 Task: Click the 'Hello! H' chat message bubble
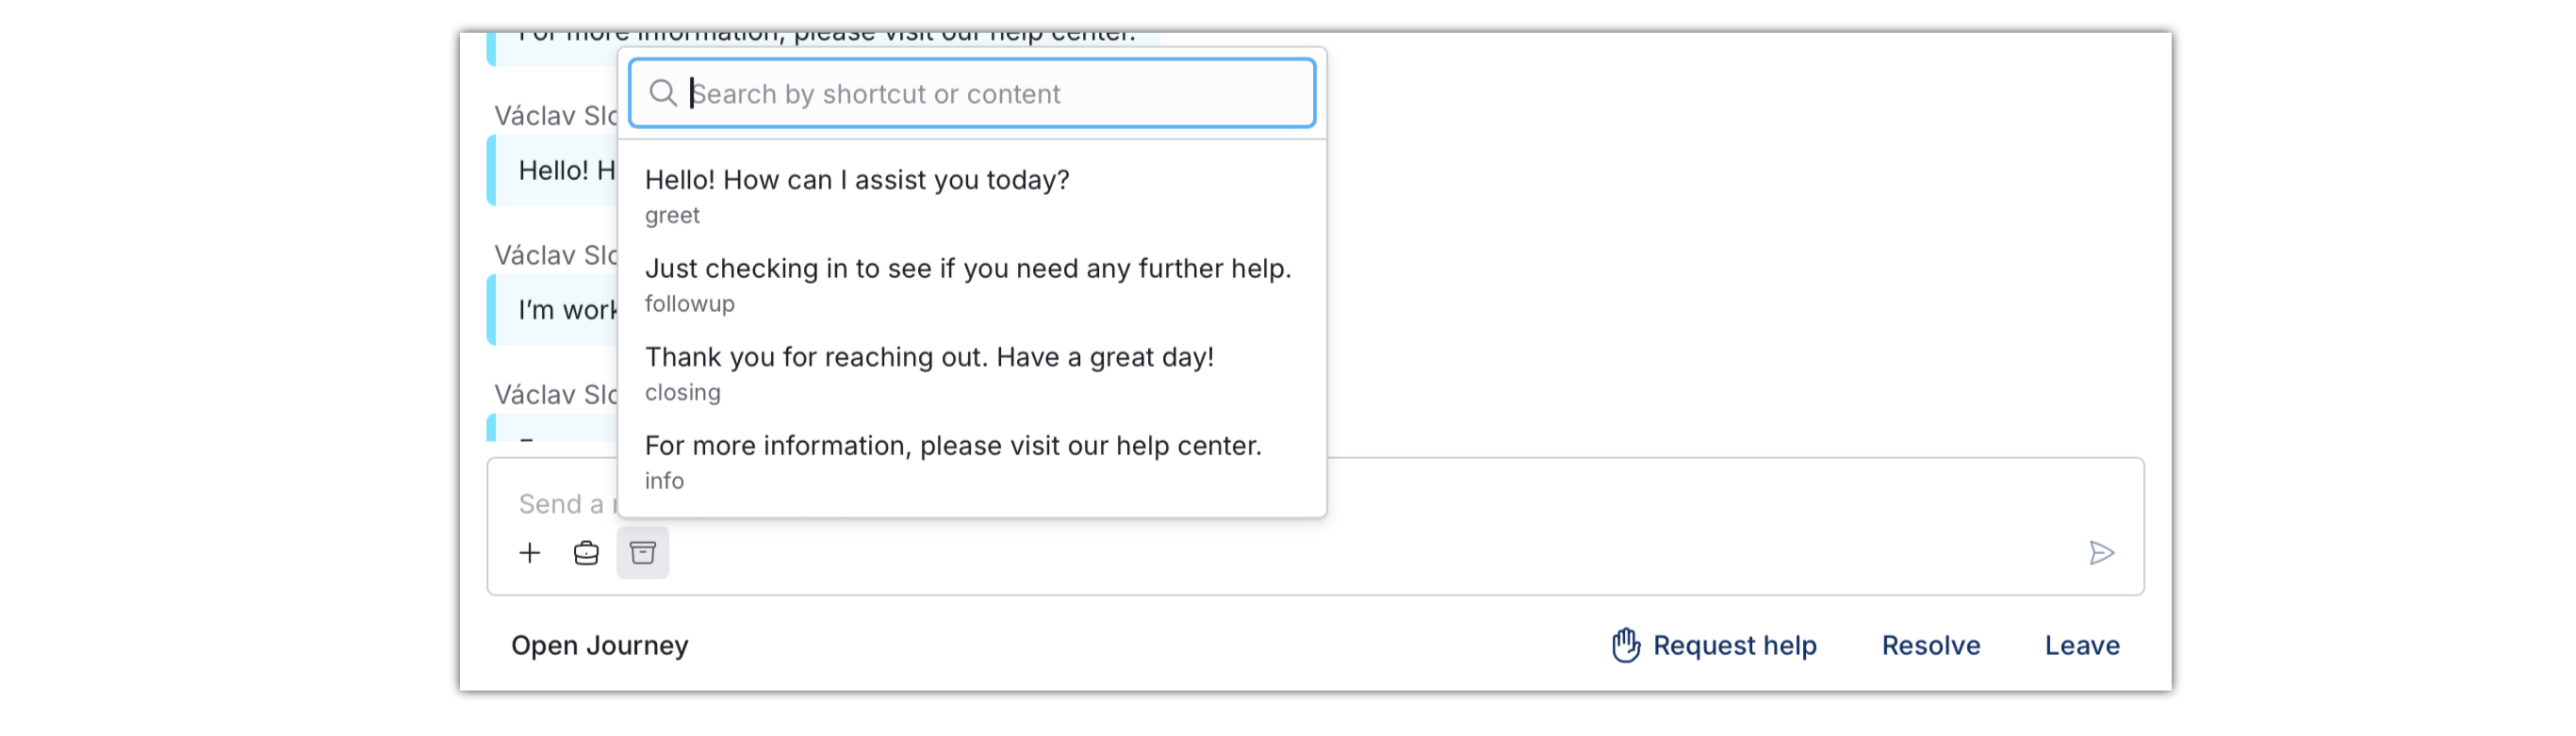[552, 170]
